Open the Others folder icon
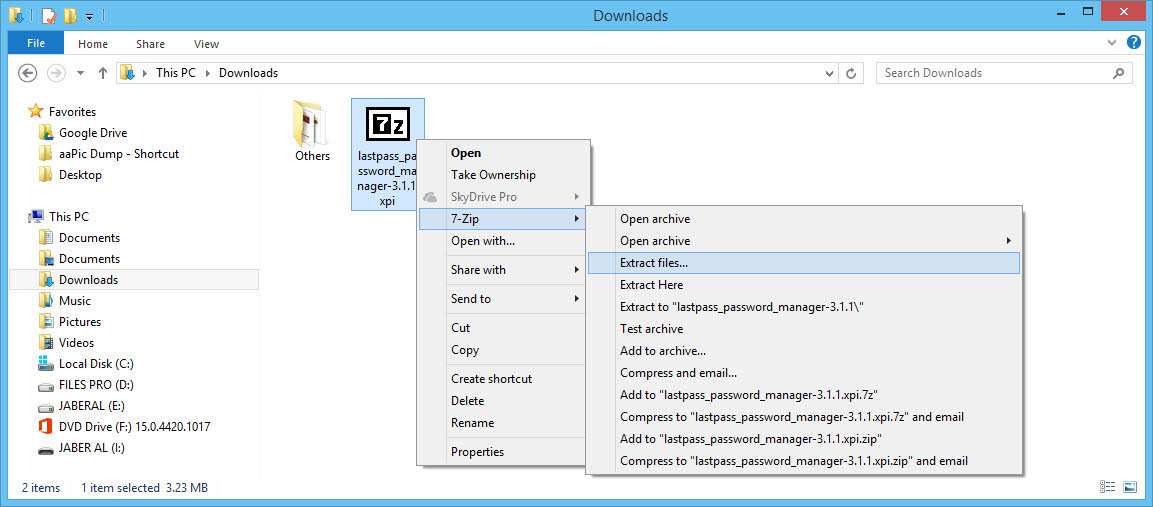The height and width of the screenshot is (507, 1153). (312, 122)
